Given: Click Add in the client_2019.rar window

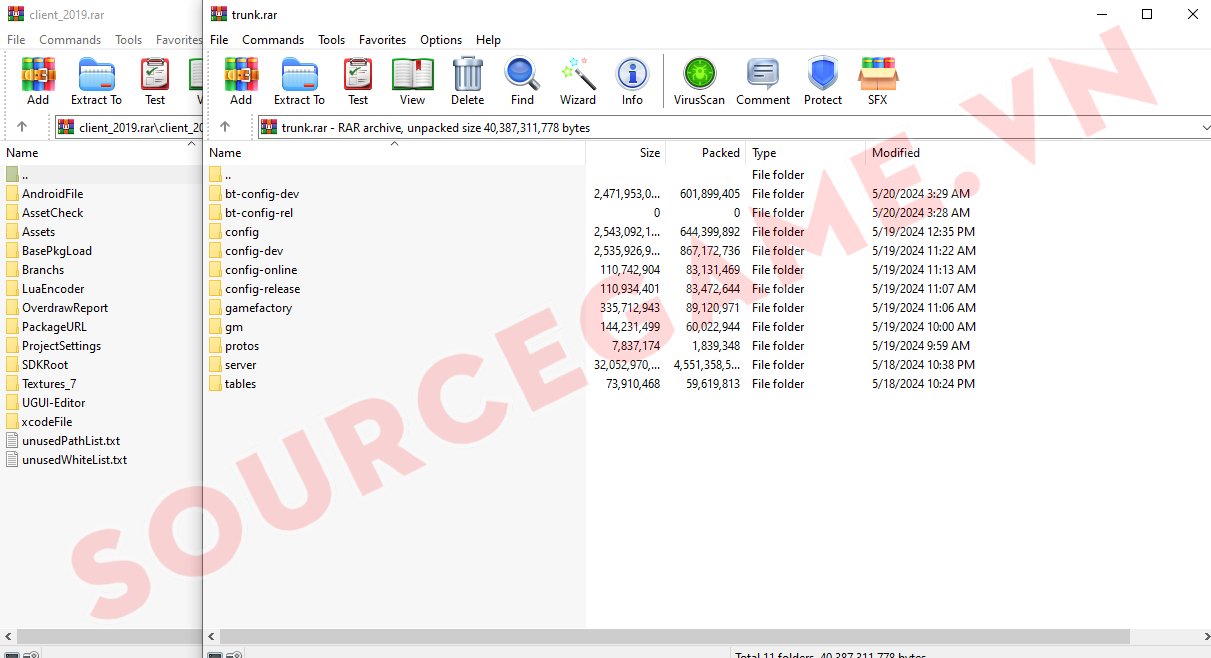Looking at the screenshot, I should click(38, 81).
